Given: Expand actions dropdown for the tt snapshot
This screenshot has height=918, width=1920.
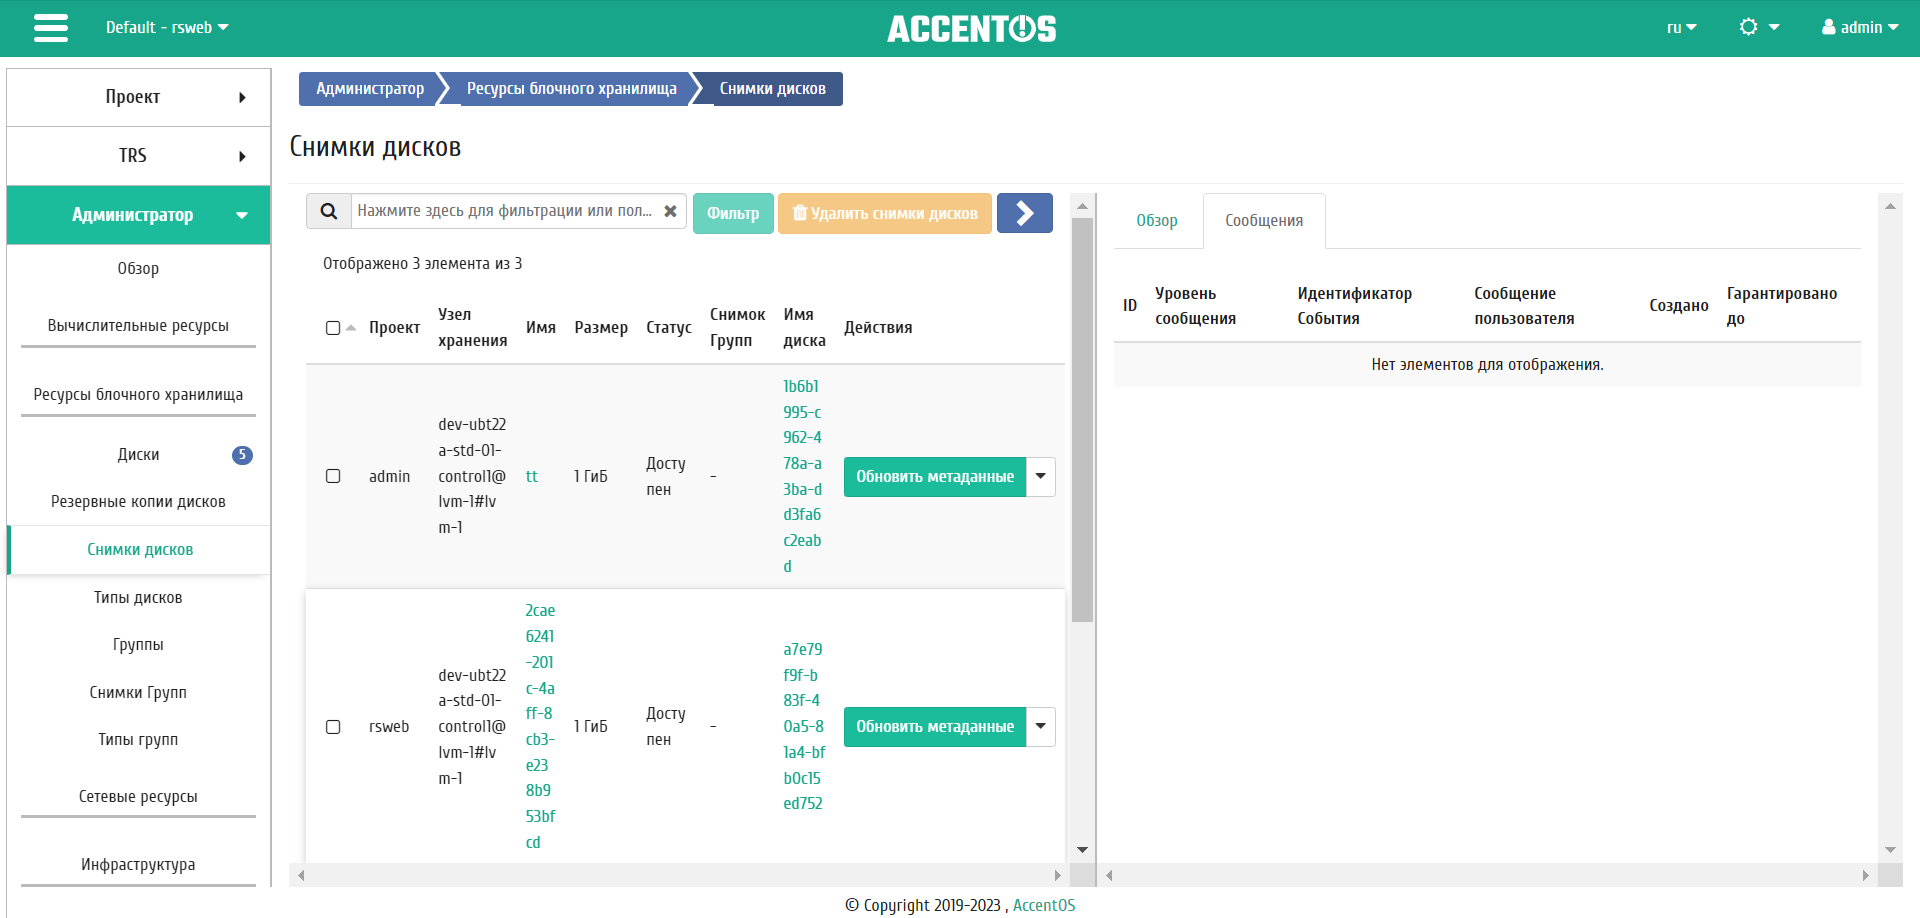Looking at the screenshot, I should (x=1041, y=477).
